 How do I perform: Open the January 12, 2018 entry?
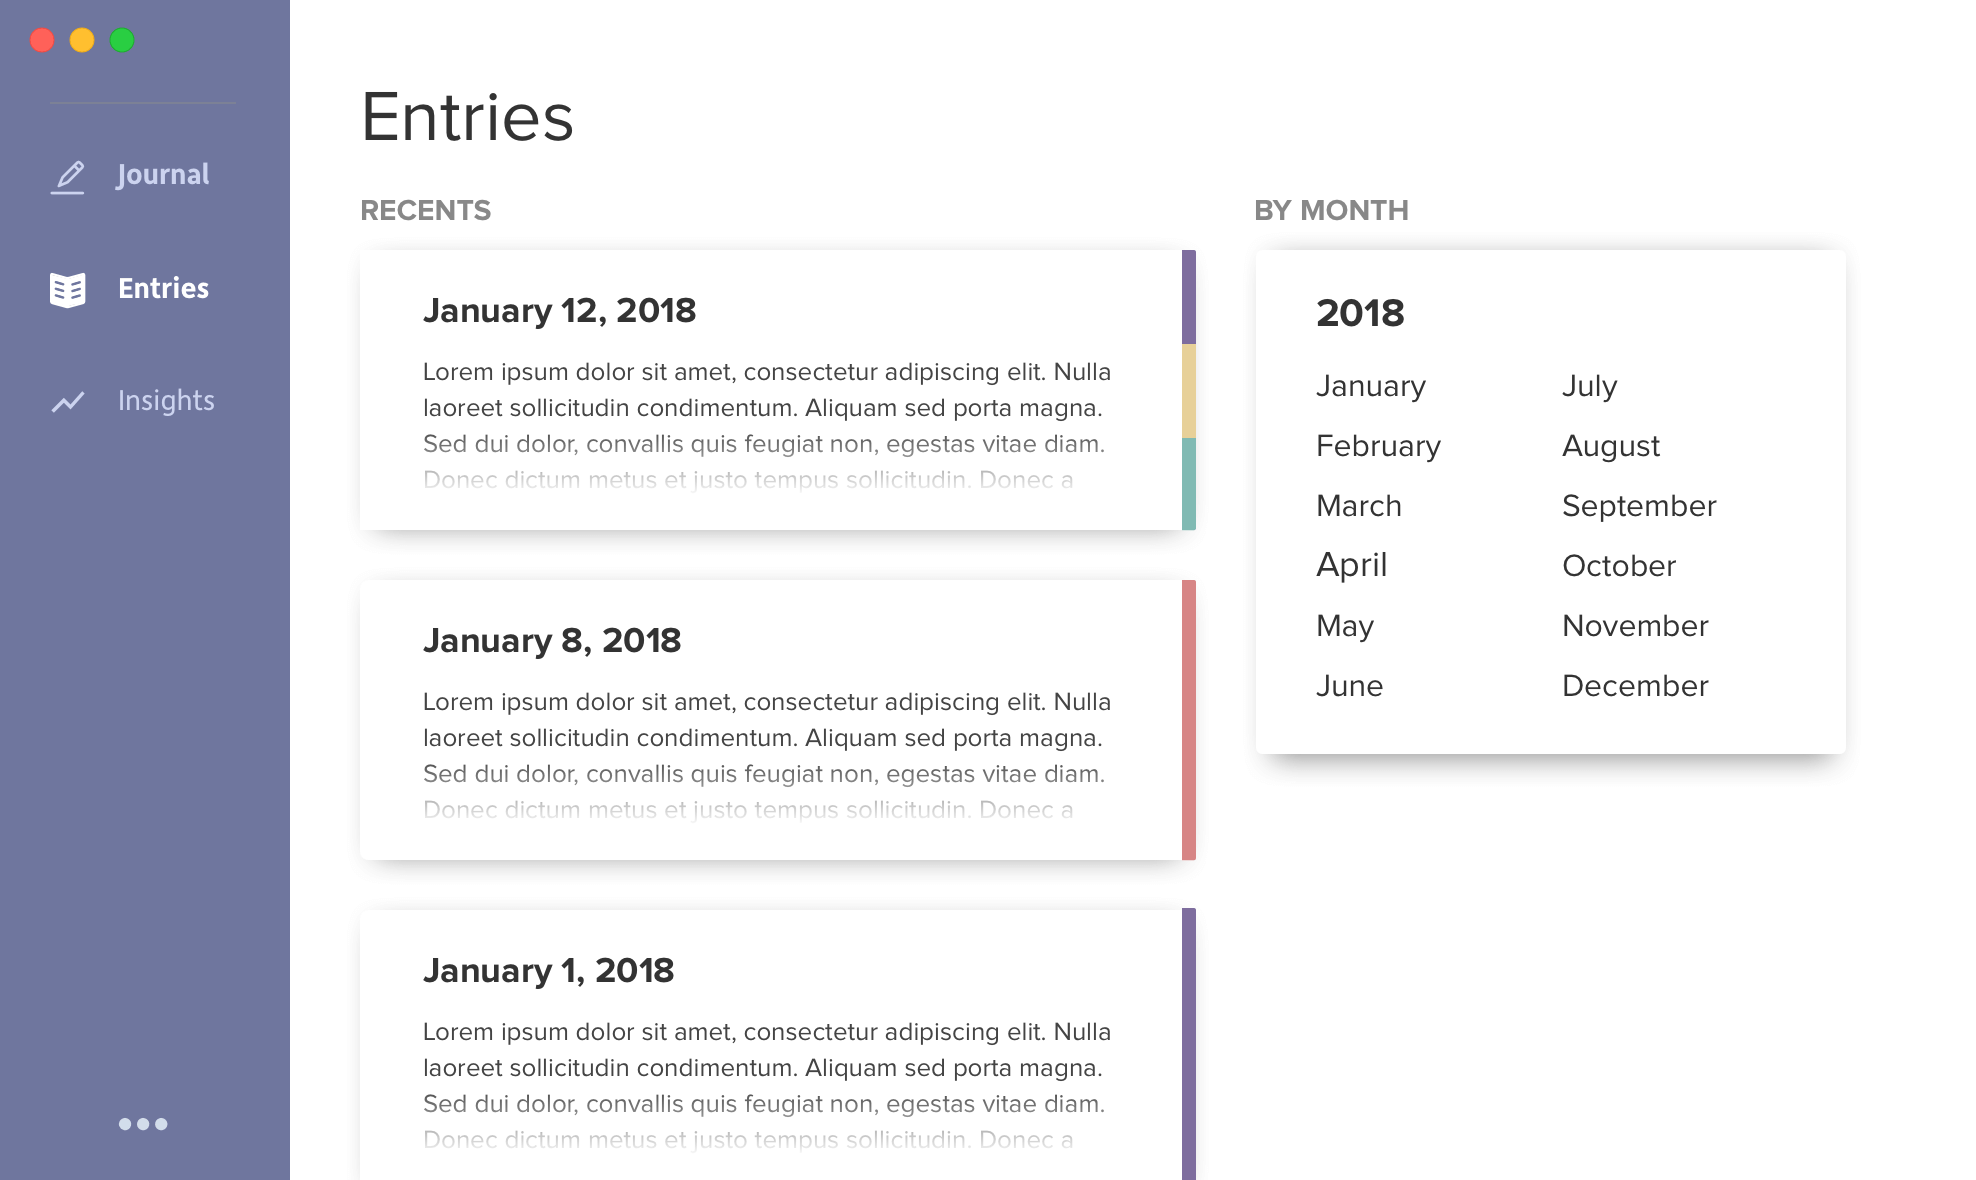pos(770,390)
